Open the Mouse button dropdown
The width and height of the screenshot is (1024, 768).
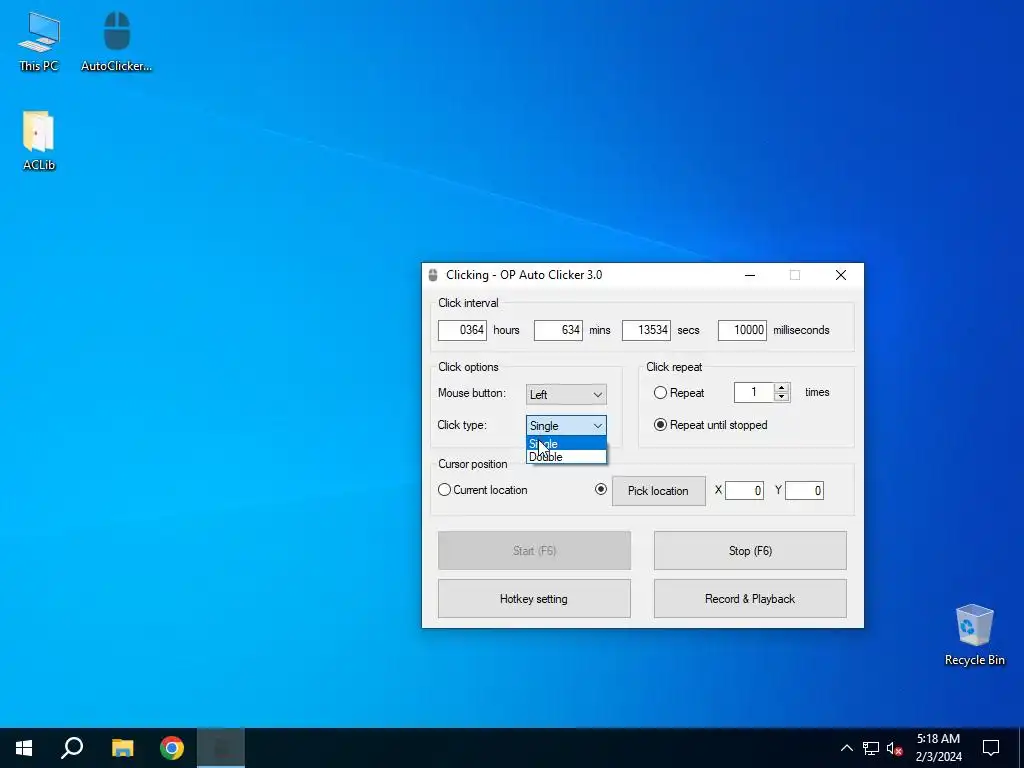566,394
